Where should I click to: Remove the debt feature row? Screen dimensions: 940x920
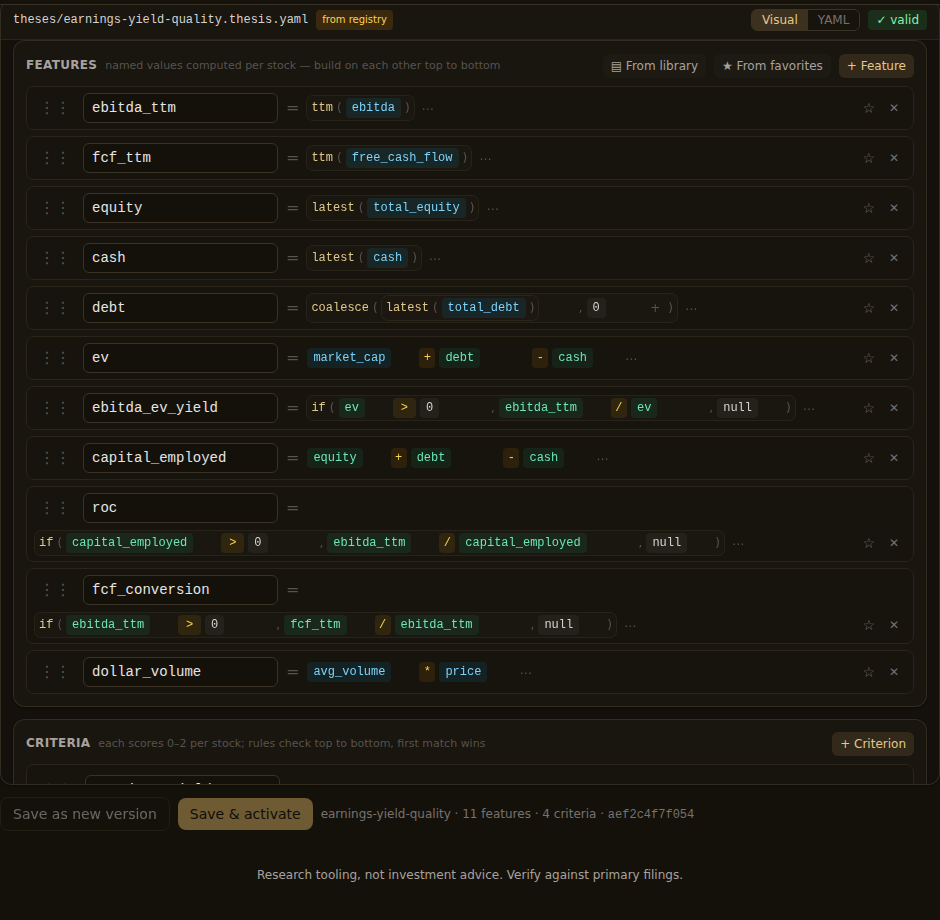[x=894, y=308]
